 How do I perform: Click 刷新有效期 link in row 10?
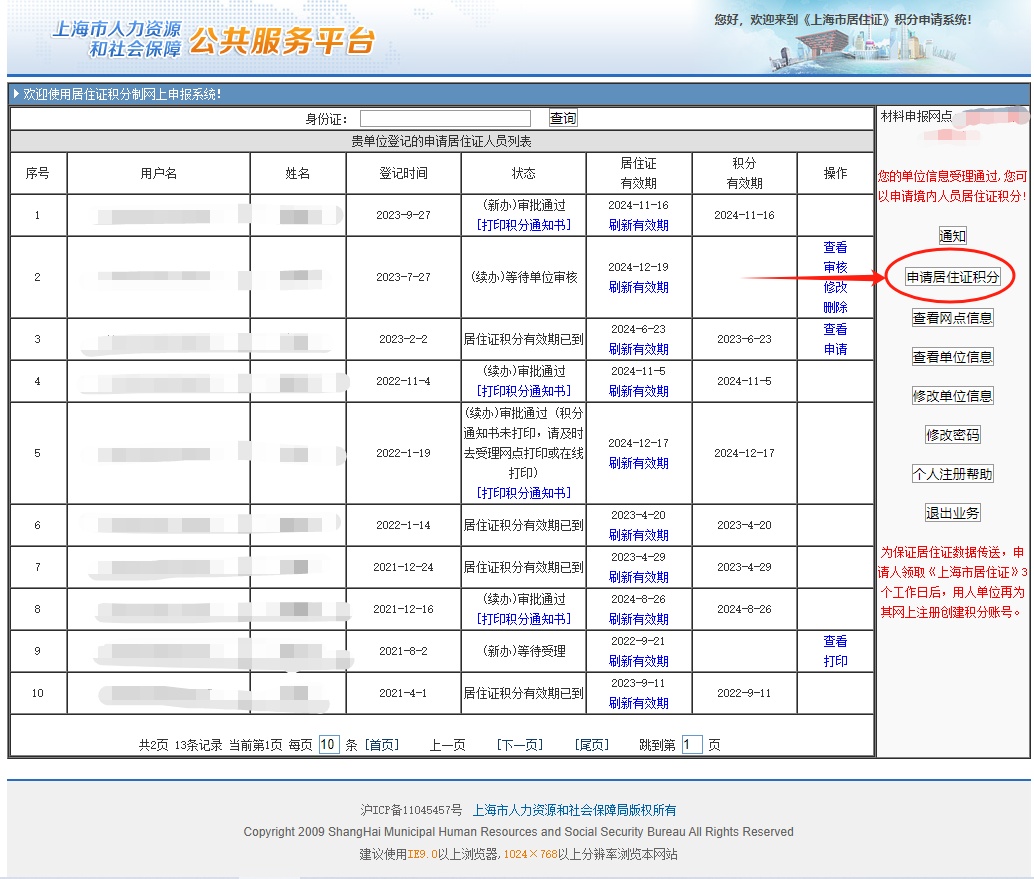pos(638,703)
